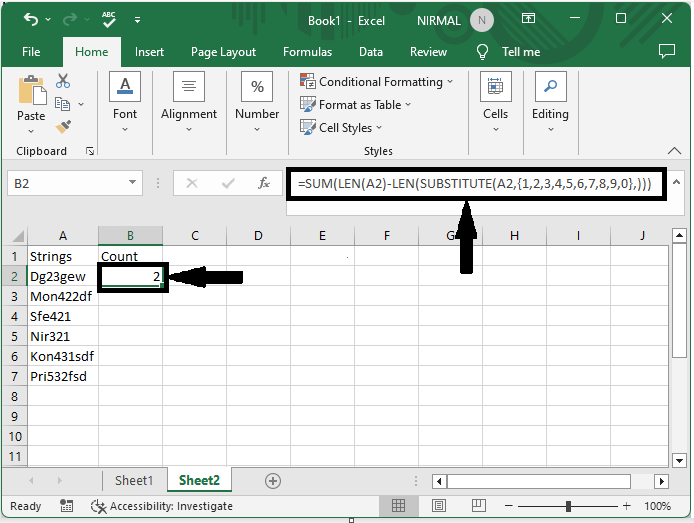694x523 pixels.
Task: Click the Select All corner triangle
Action: point(18,236)
